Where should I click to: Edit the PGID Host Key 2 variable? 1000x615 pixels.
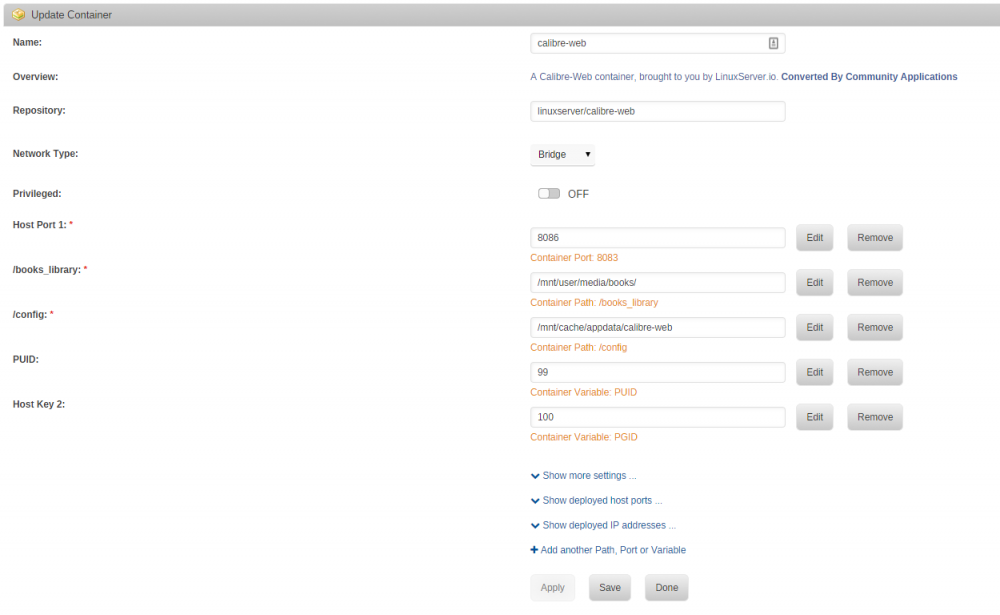click(814, 417)
